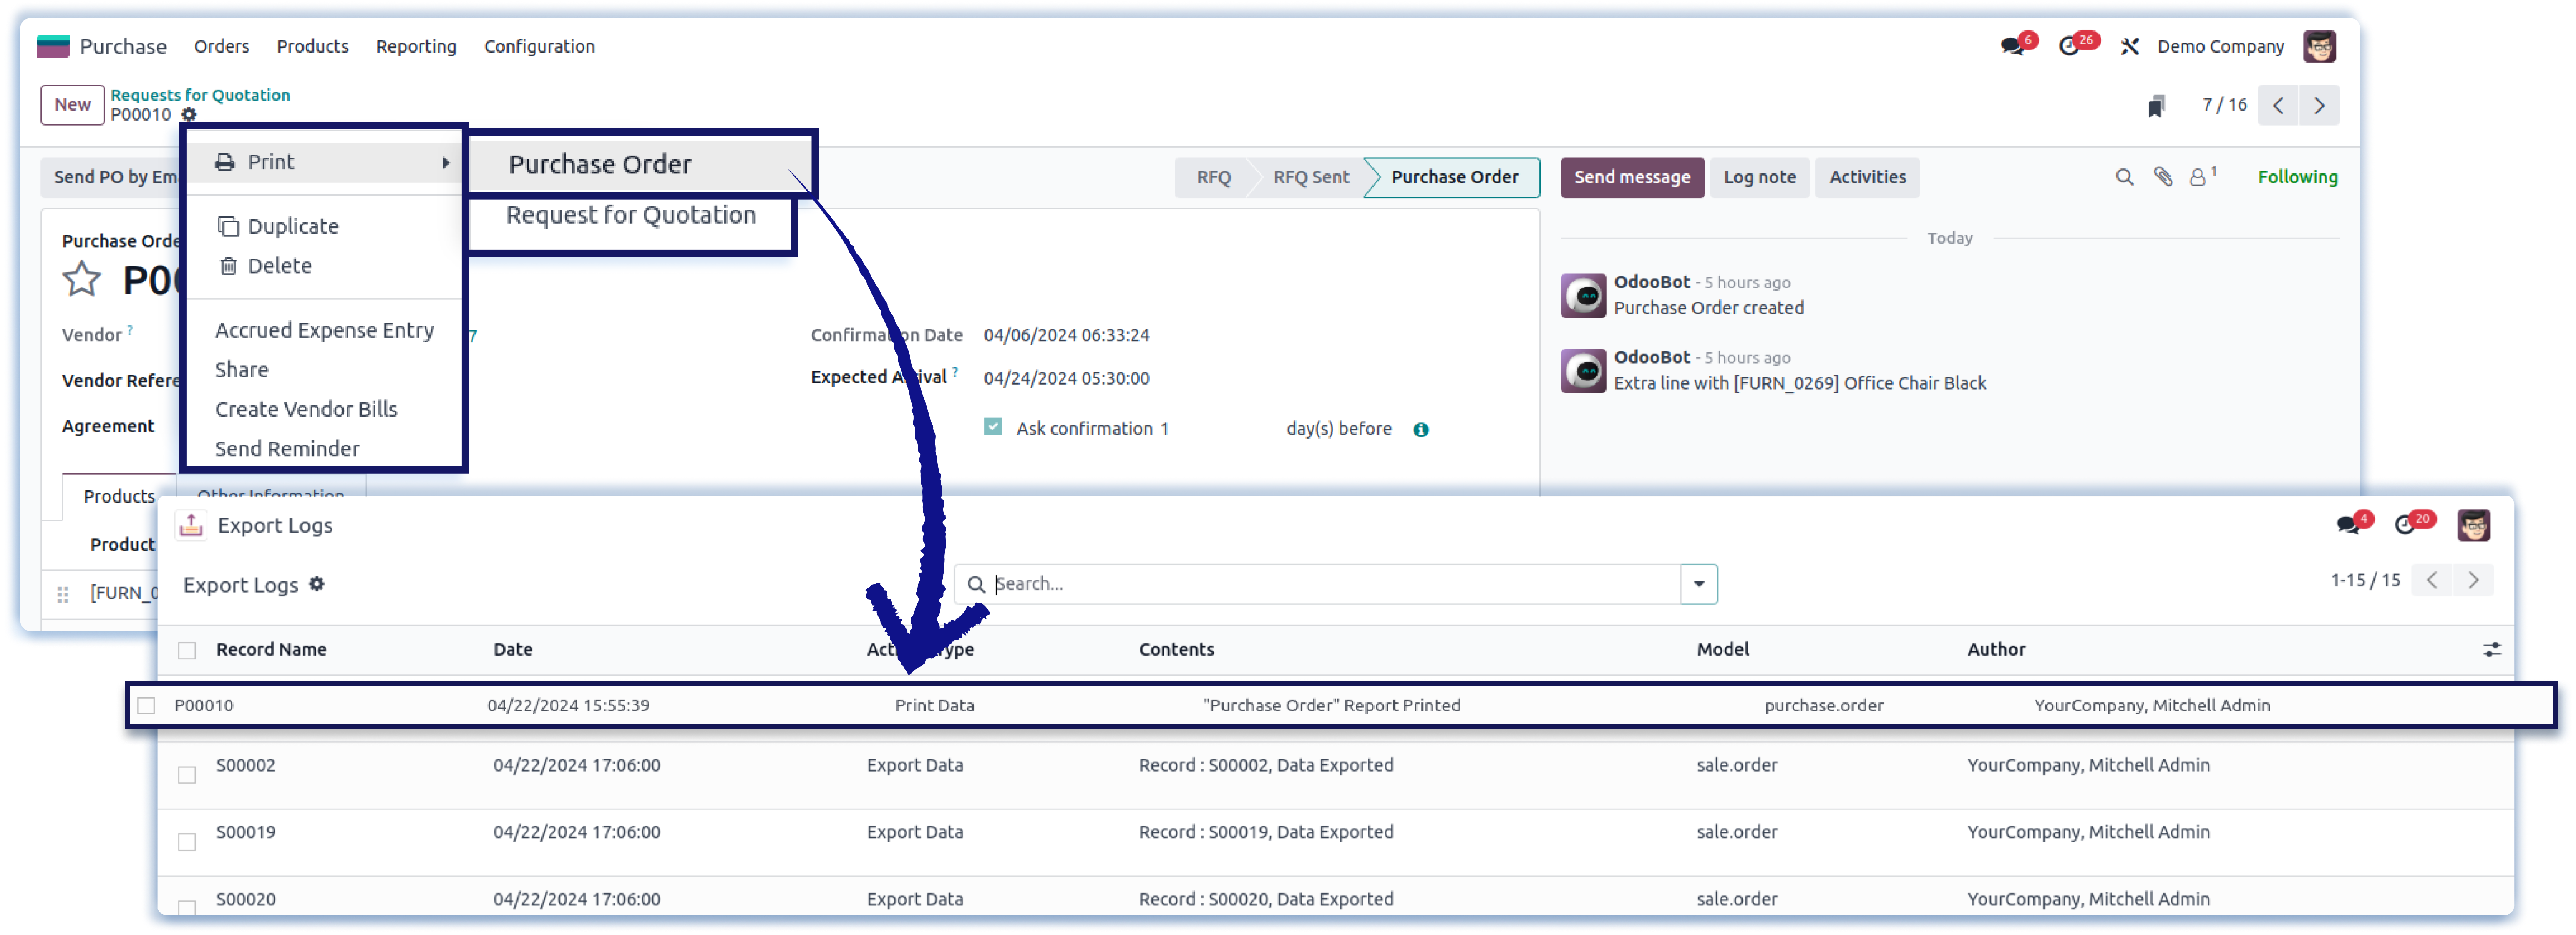This screenshot has height=935, width=2576.
Task: Choose Send Reminder action
Action: [287, 449]
